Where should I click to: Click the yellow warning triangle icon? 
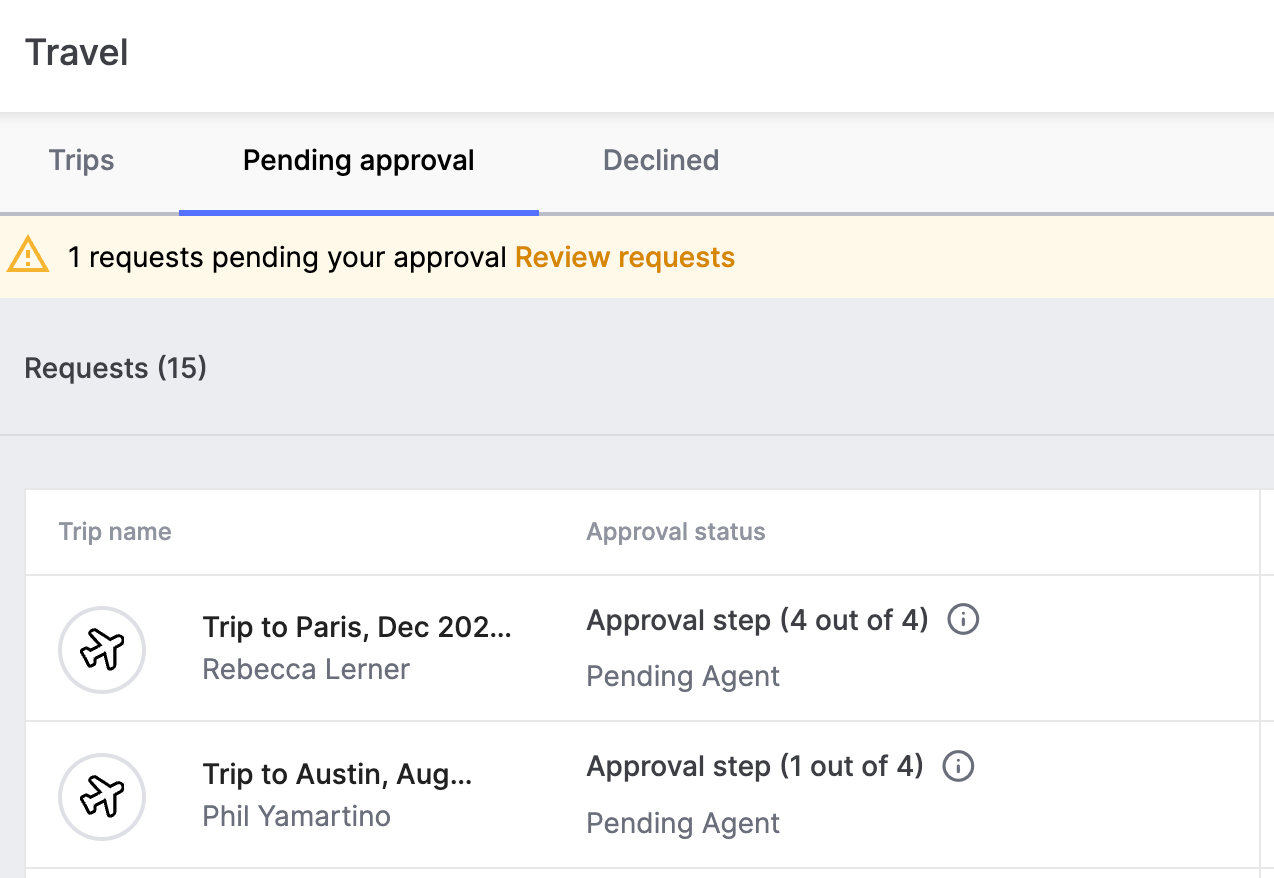(x=28, y=256)
